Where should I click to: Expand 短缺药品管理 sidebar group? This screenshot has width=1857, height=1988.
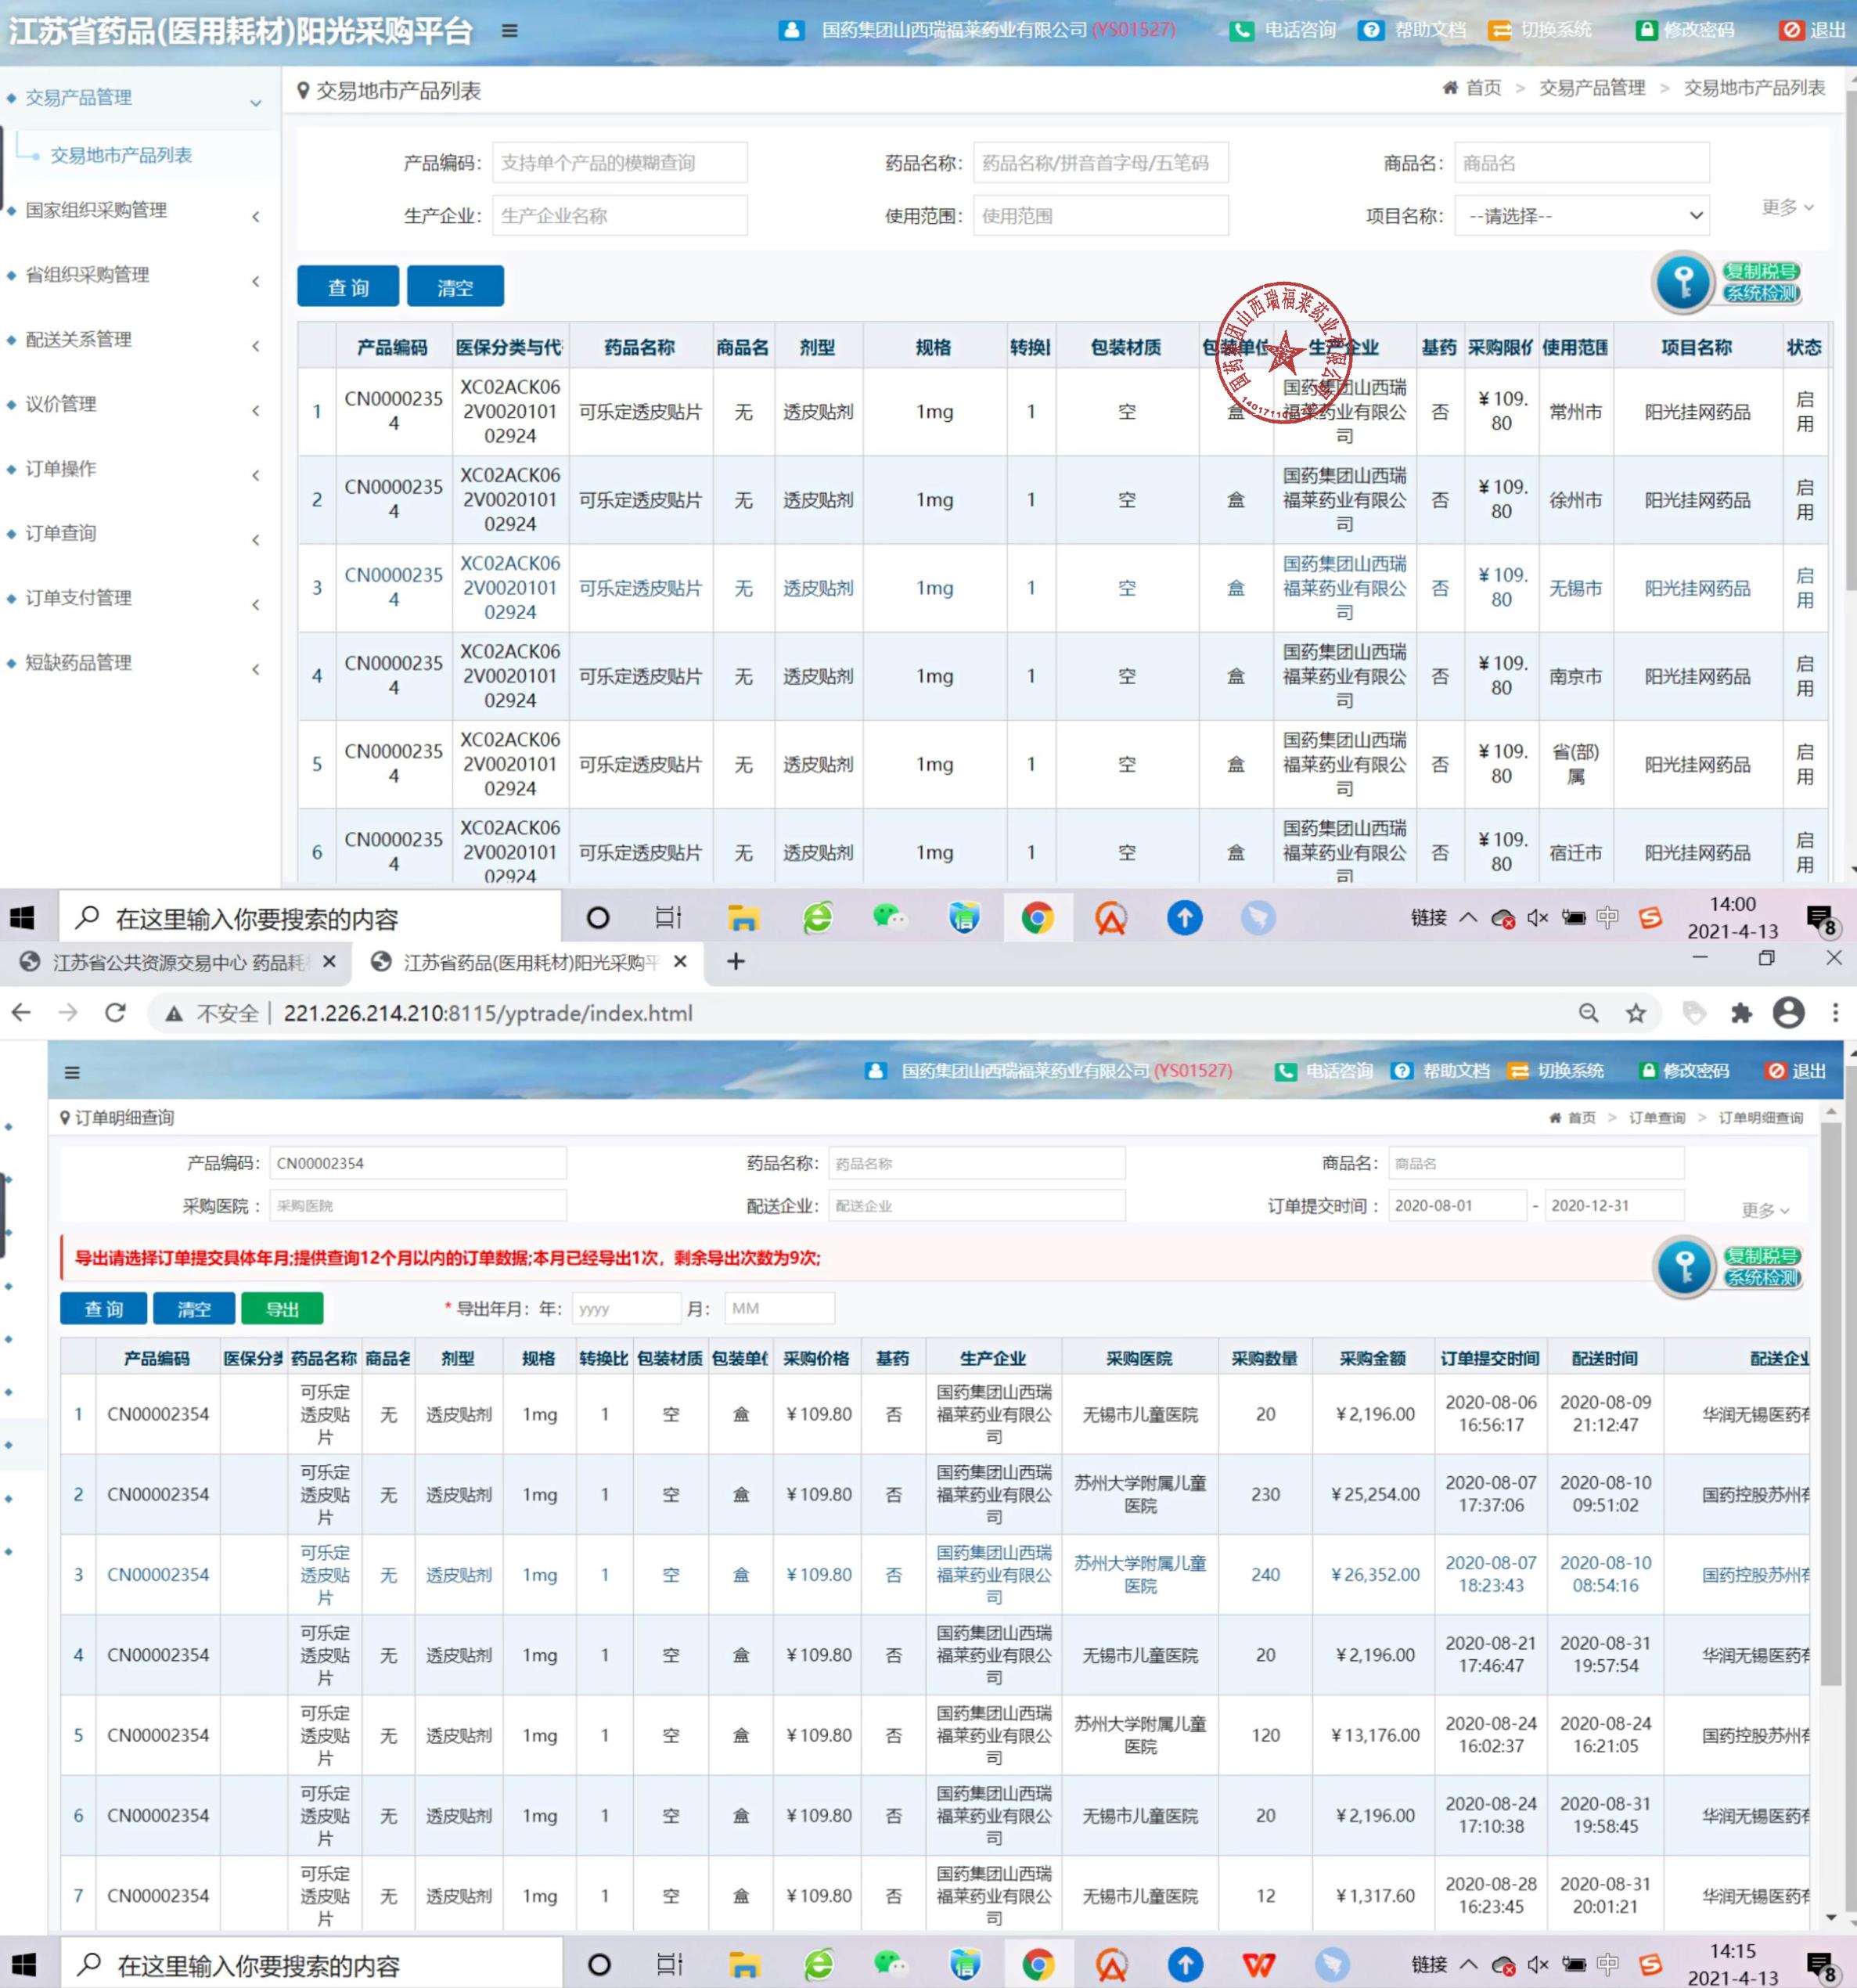(140, 663)
